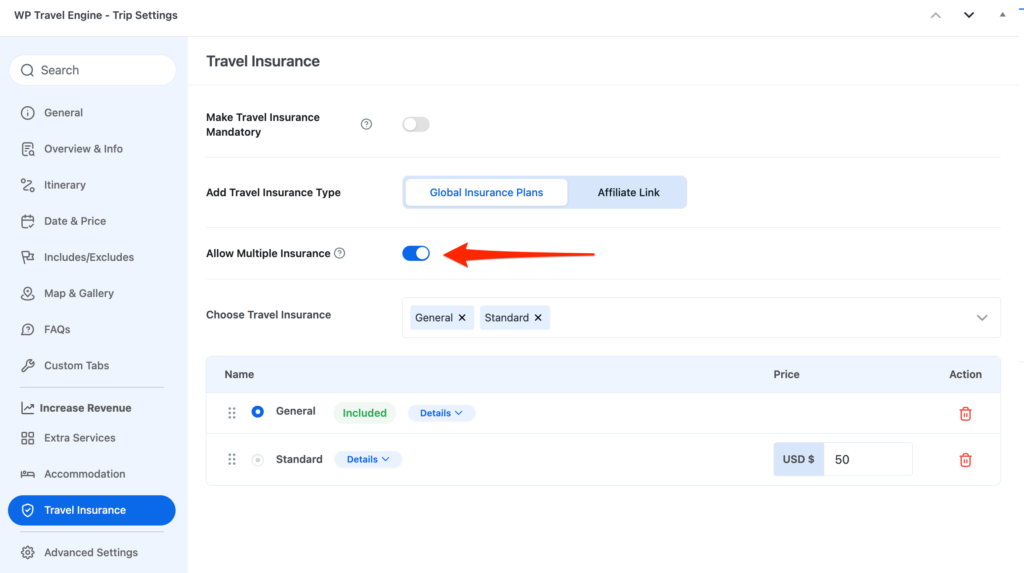Viewport: 1024px width, 573px height.
Task: Expand Details for General insurance
Action: (x=441, y=413)
